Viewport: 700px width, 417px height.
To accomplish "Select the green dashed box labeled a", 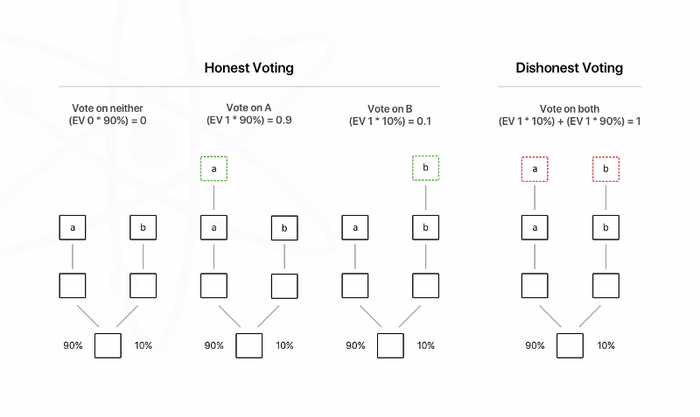I will tap(214, 169).
